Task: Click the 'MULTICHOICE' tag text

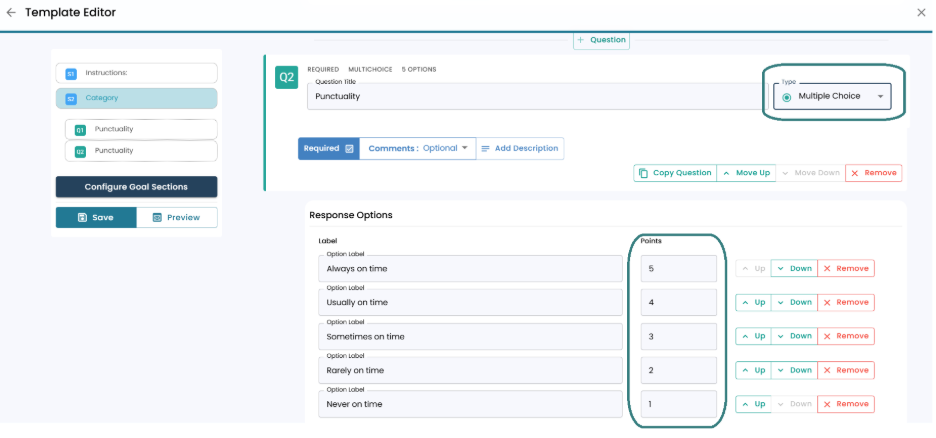Action: pyautogui.click(x=370, y=69)
